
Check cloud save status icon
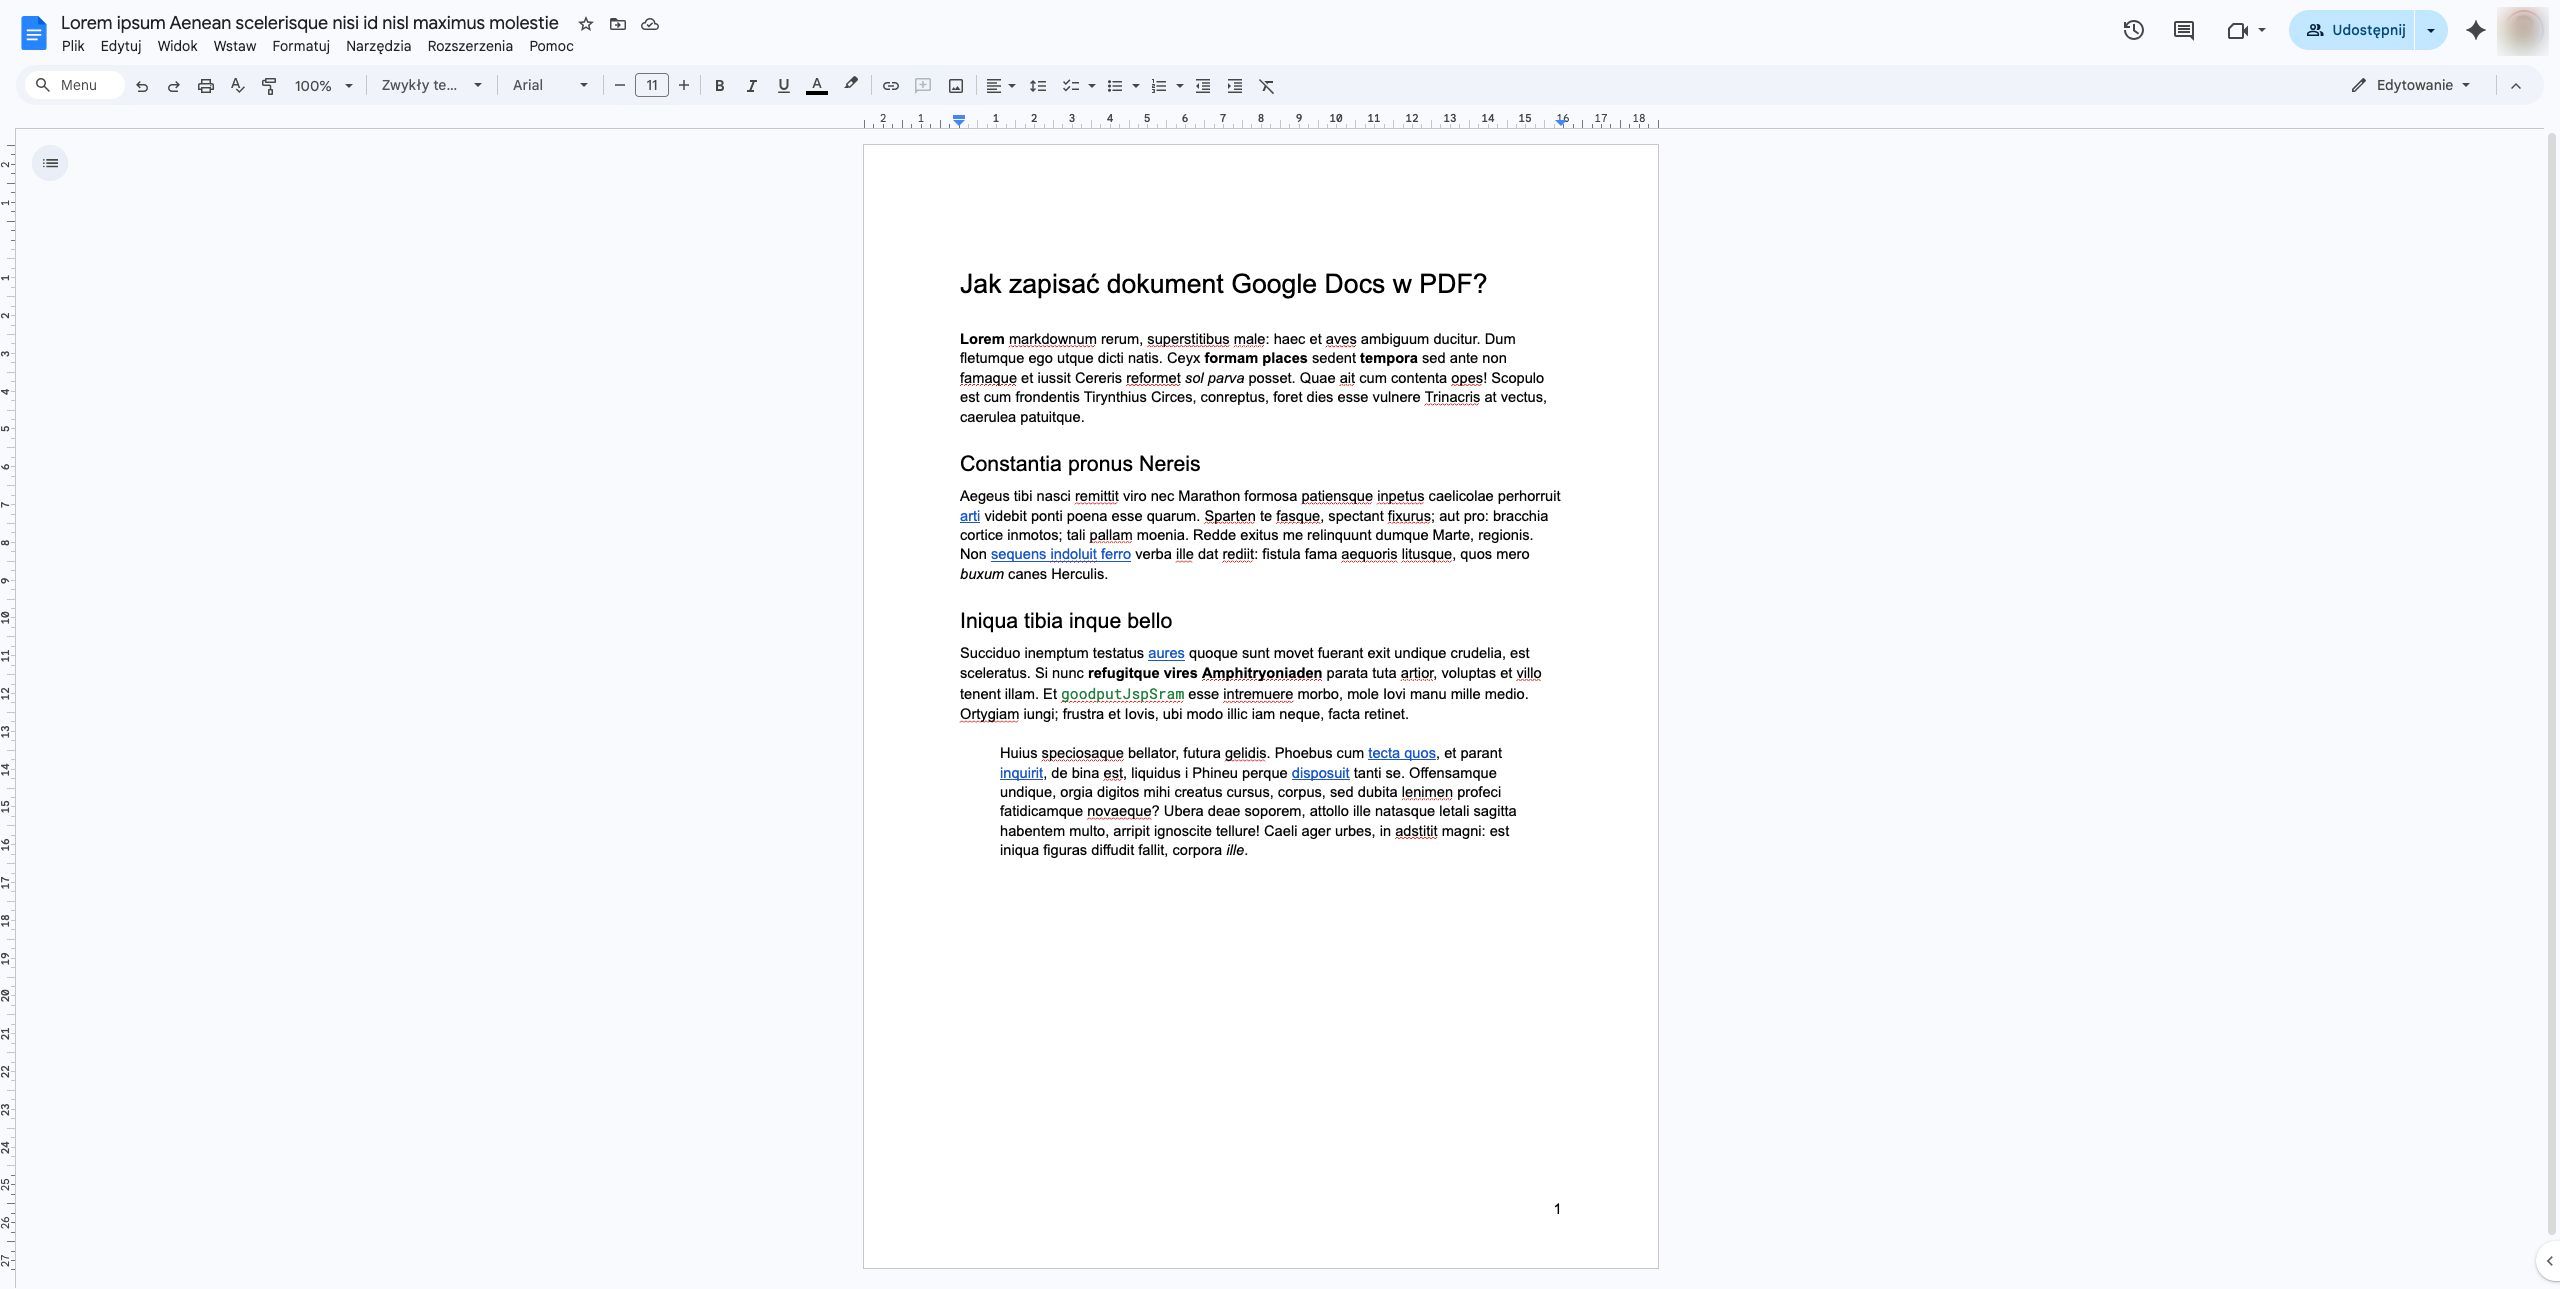(x=650, y=24)
